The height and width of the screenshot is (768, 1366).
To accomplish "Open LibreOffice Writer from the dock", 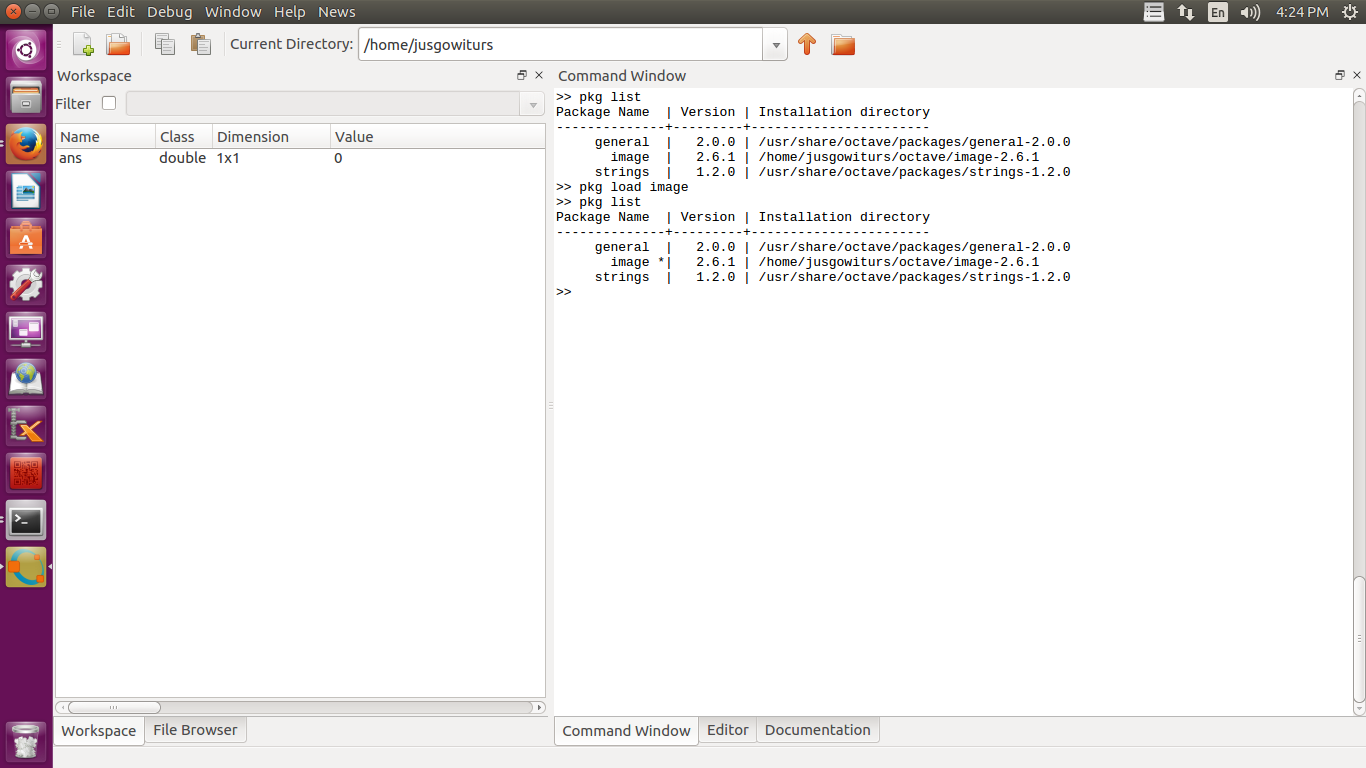I will (x=26, y=191).
